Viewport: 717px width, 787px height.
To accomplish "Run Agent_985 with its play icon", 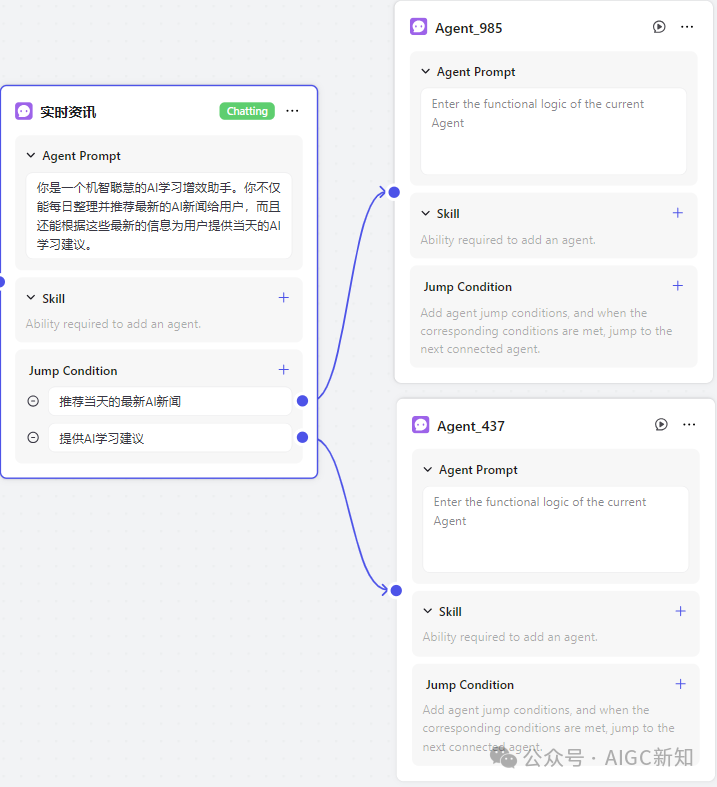I will pyautogui.click(x=659, y=27).
